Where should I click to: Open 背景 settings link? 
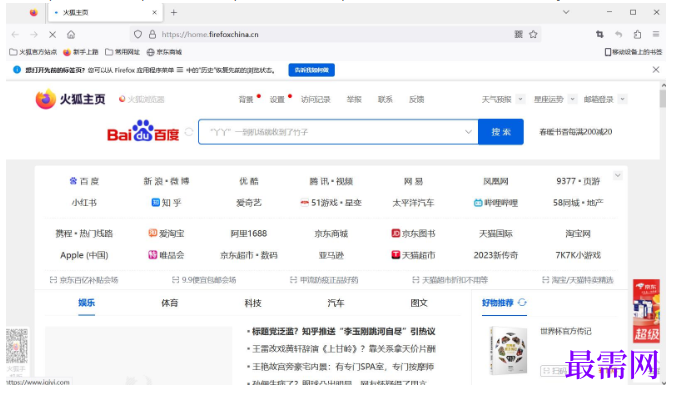246,99
